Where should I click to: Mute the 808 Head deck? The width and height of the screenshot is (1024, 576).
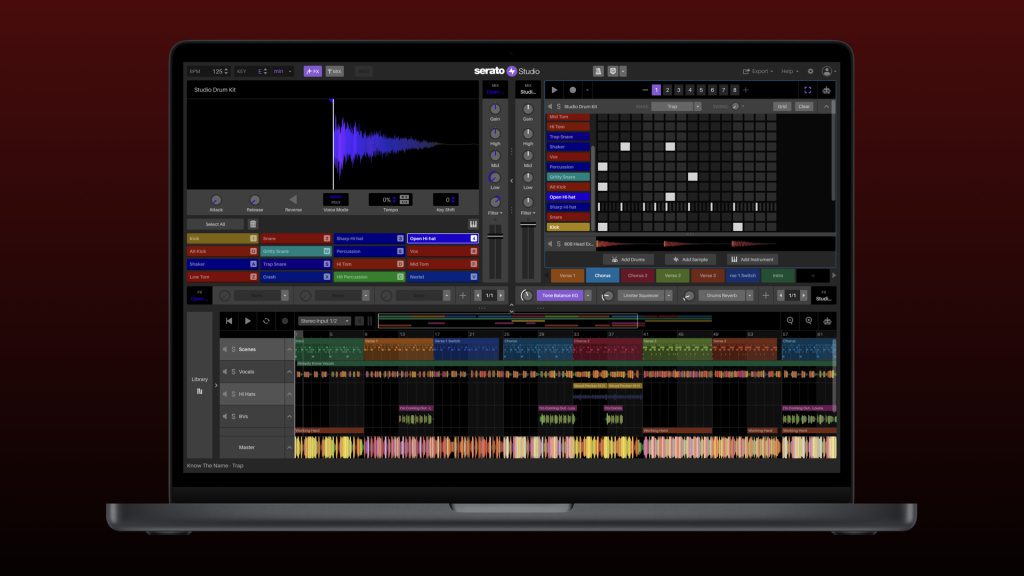click(550, 244)
